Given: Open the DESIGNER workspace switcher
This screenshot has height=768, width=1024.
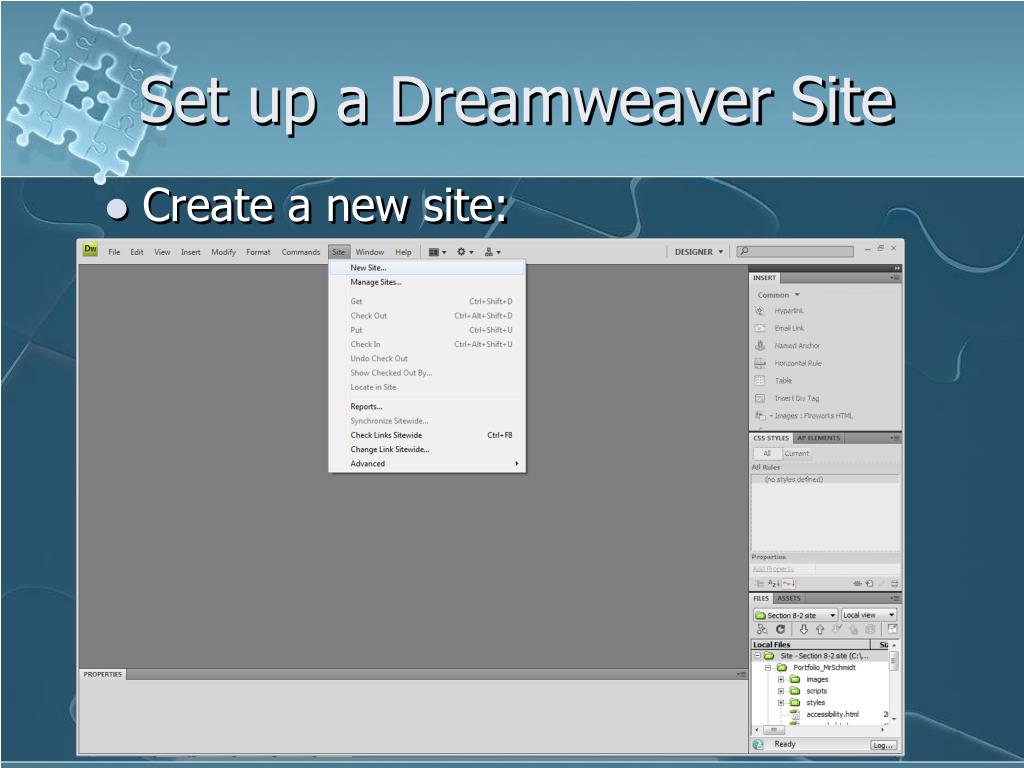Looking at the screenshot, I should (699, 252).
